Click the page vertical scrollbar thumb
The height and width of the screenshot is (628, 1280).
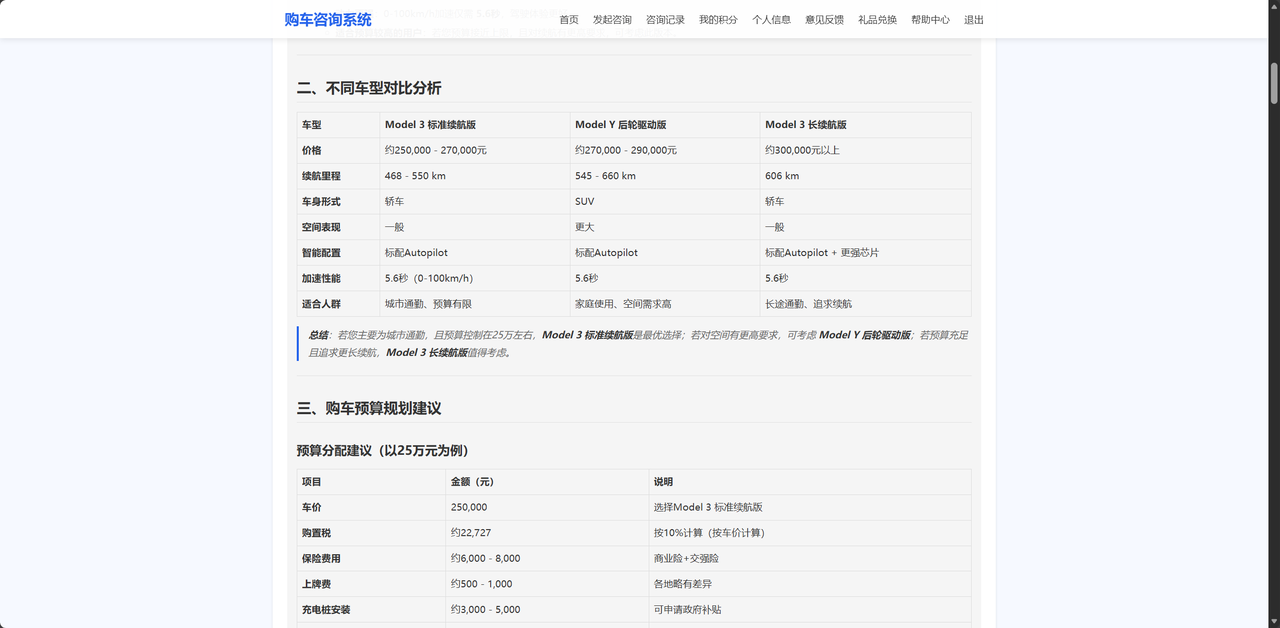(x=1274, y=83)
